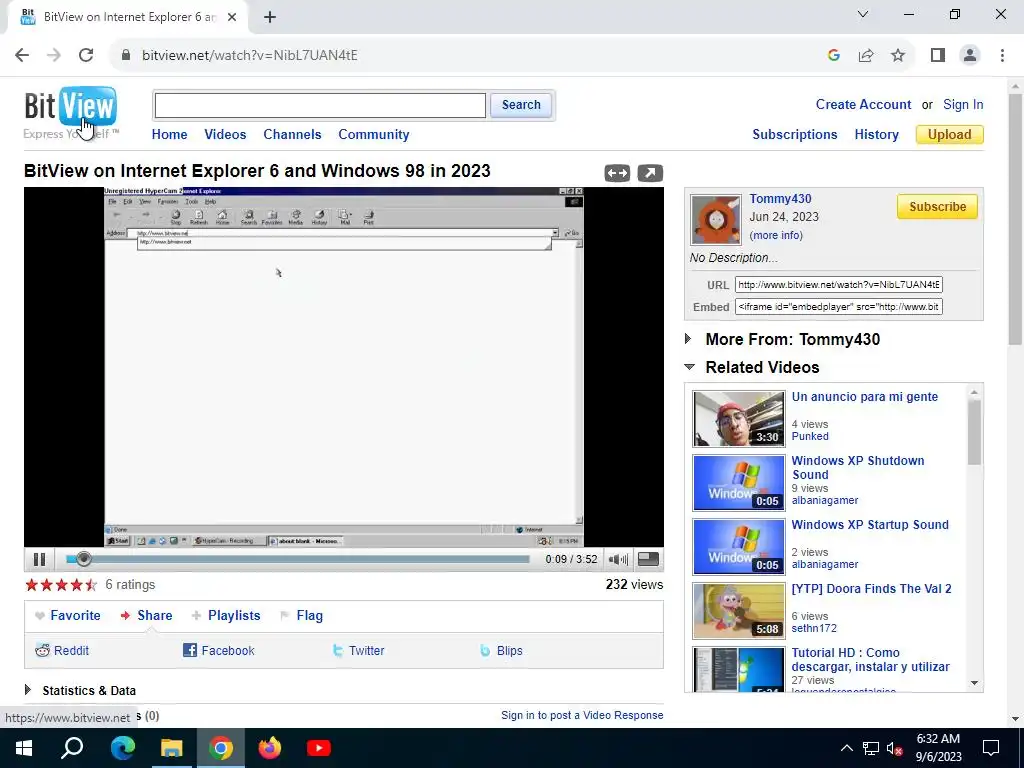Click Sign in to post a Video Response
The height and width of the screenshot is (768, 1024).
(x=582, y=715)
